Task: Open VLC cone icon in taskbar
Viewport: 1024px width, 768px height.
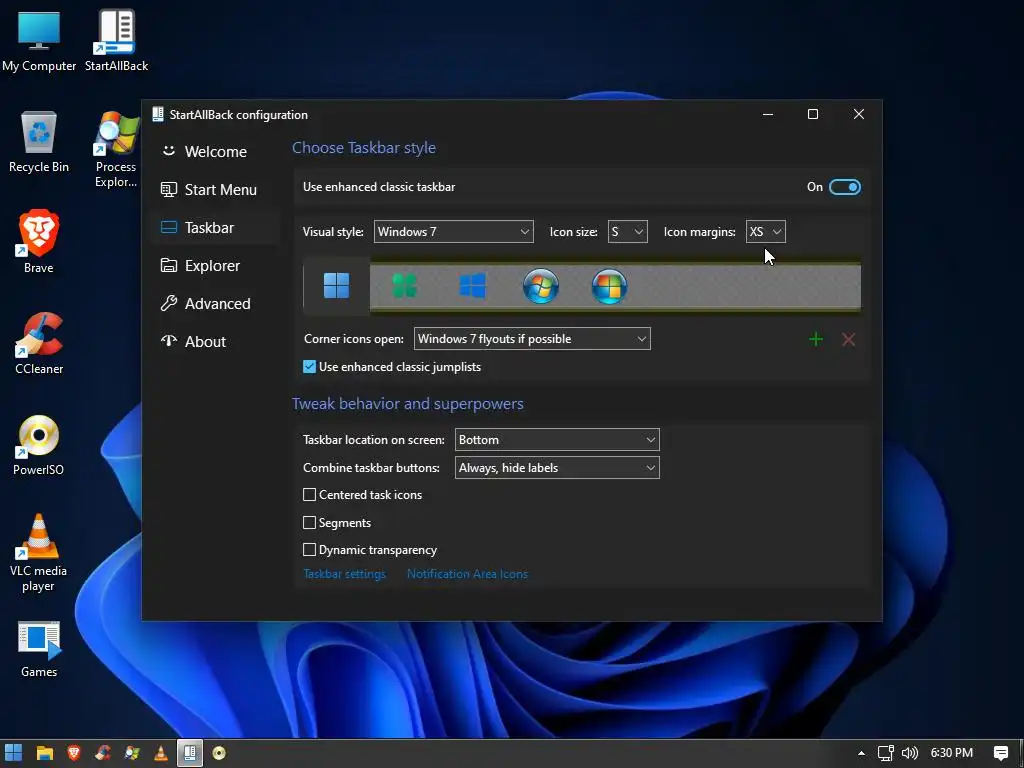Action: (x=161, y=753)
